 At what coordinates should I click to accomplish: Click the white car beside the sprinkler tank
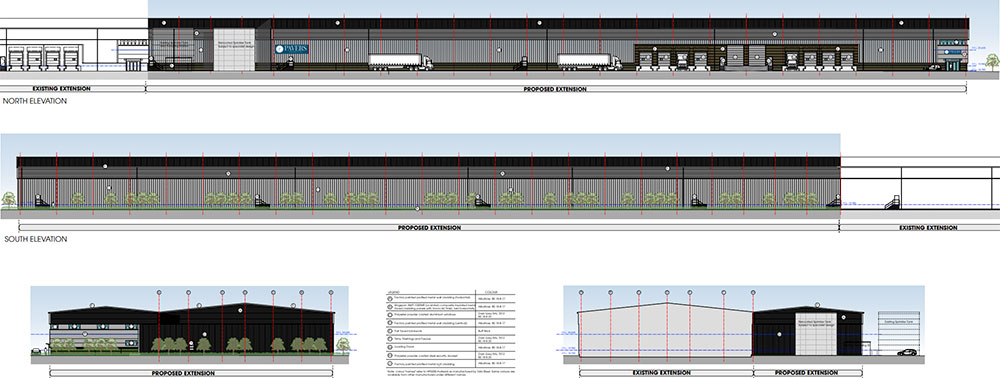(906, 353)
